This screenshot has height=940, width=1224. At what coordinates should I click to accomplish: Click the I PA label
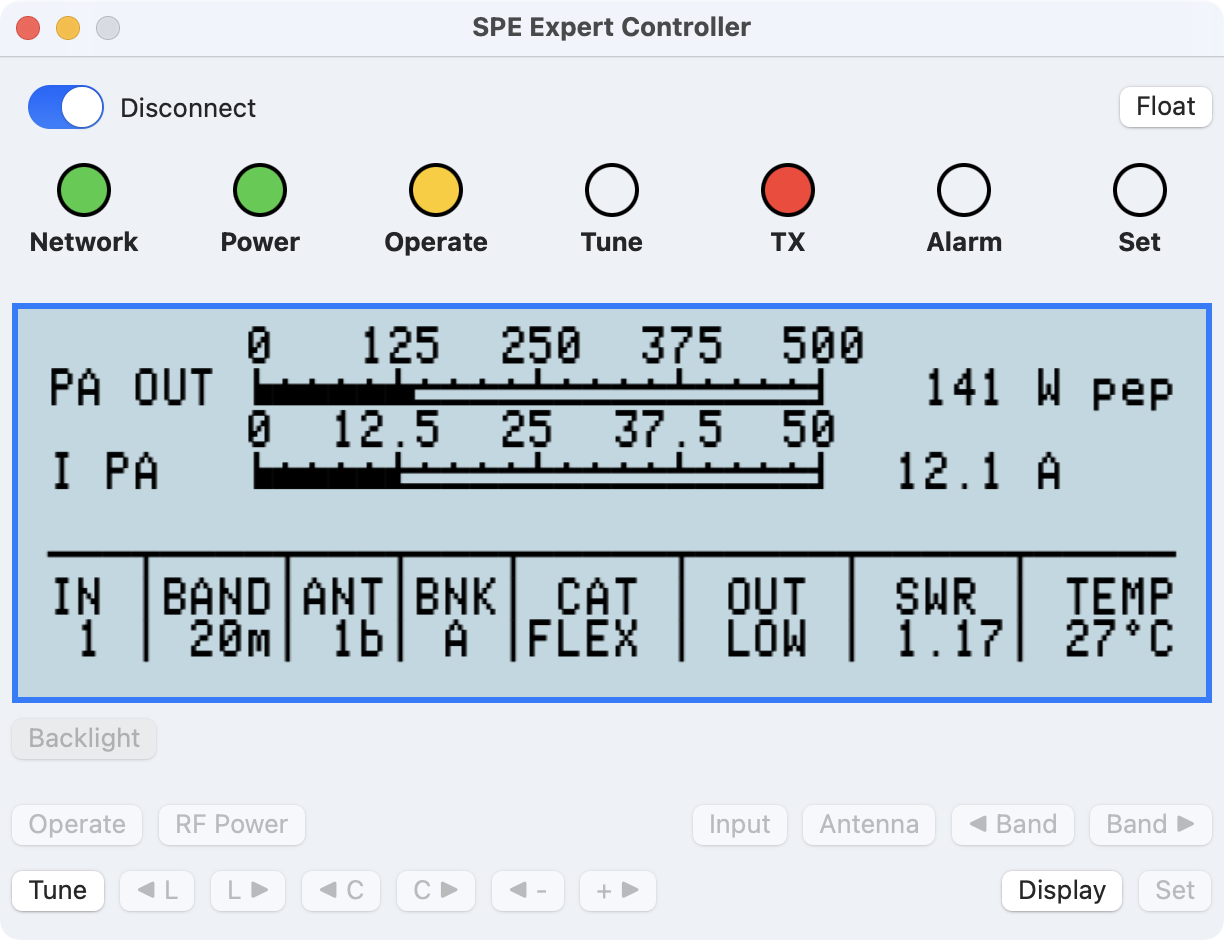[x=104, y=471]
